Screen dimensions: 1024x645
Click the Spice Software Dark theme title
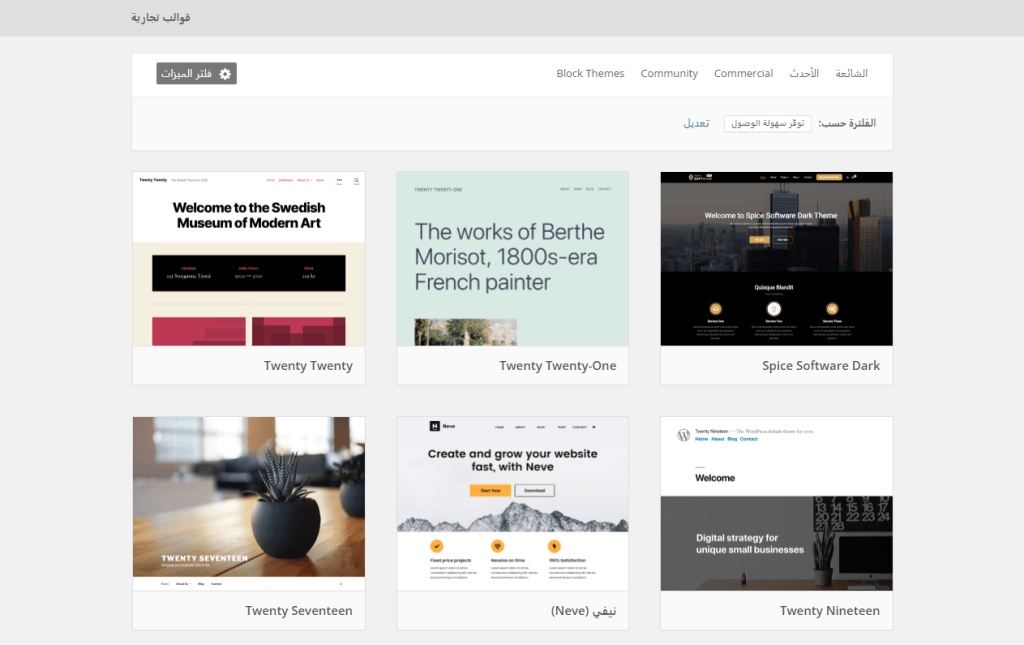point(821,366)
